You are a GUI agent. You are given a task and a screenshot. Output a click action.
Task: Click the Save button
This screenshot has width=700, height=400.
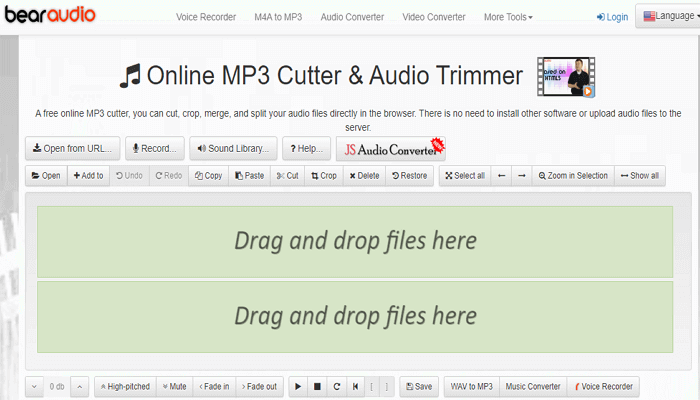pos(418,386)
